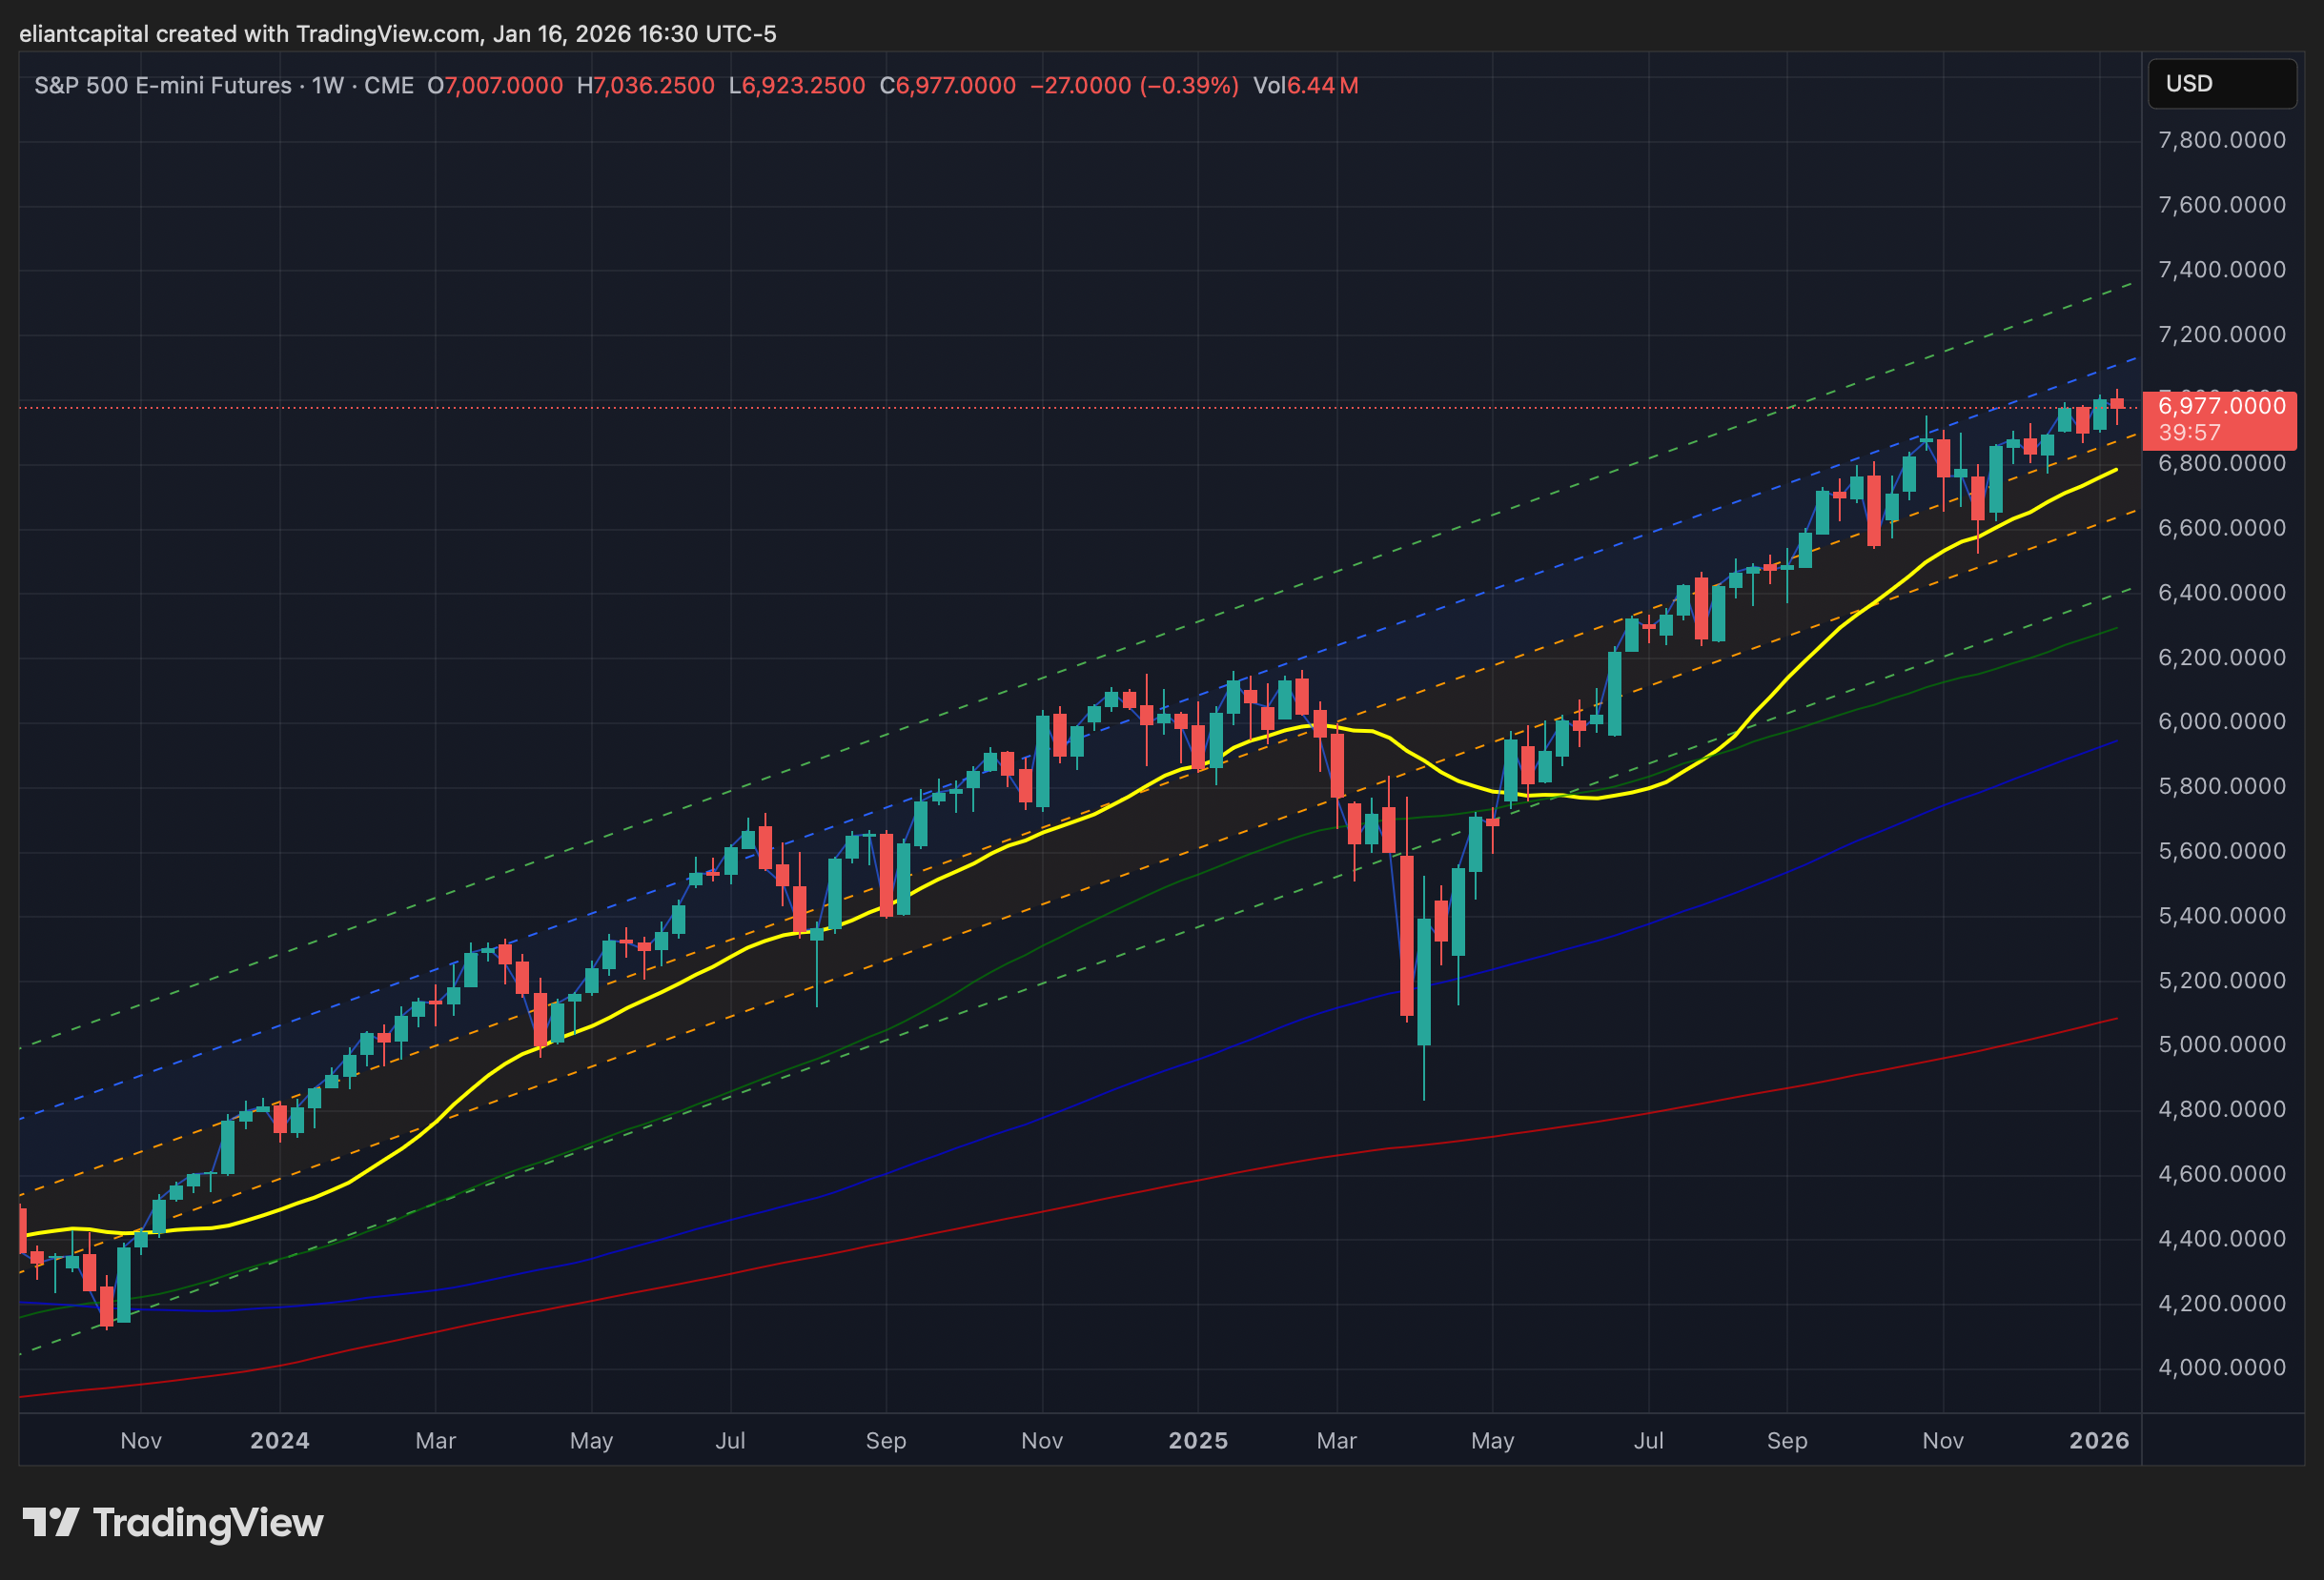Click the 4,000.0000 price scale label
Screen dimensions: 2324x1580
click(2221, 1368)
